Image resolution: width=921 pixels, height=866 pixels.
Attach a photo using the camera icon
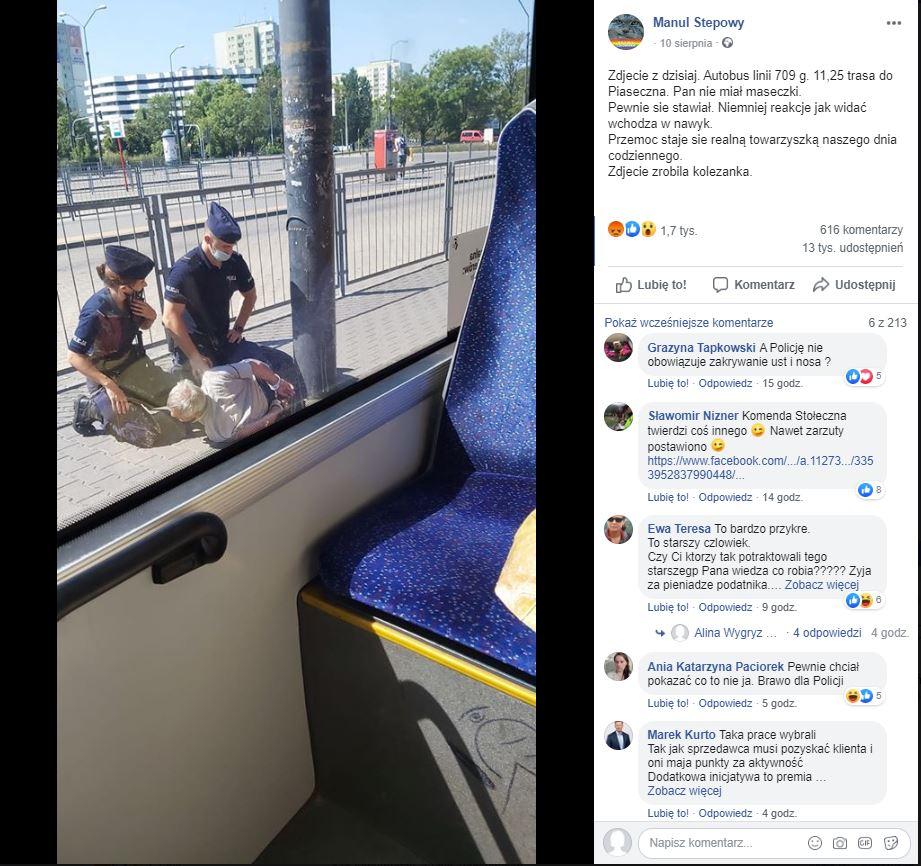pyautogui.click(x=839, y=843)
